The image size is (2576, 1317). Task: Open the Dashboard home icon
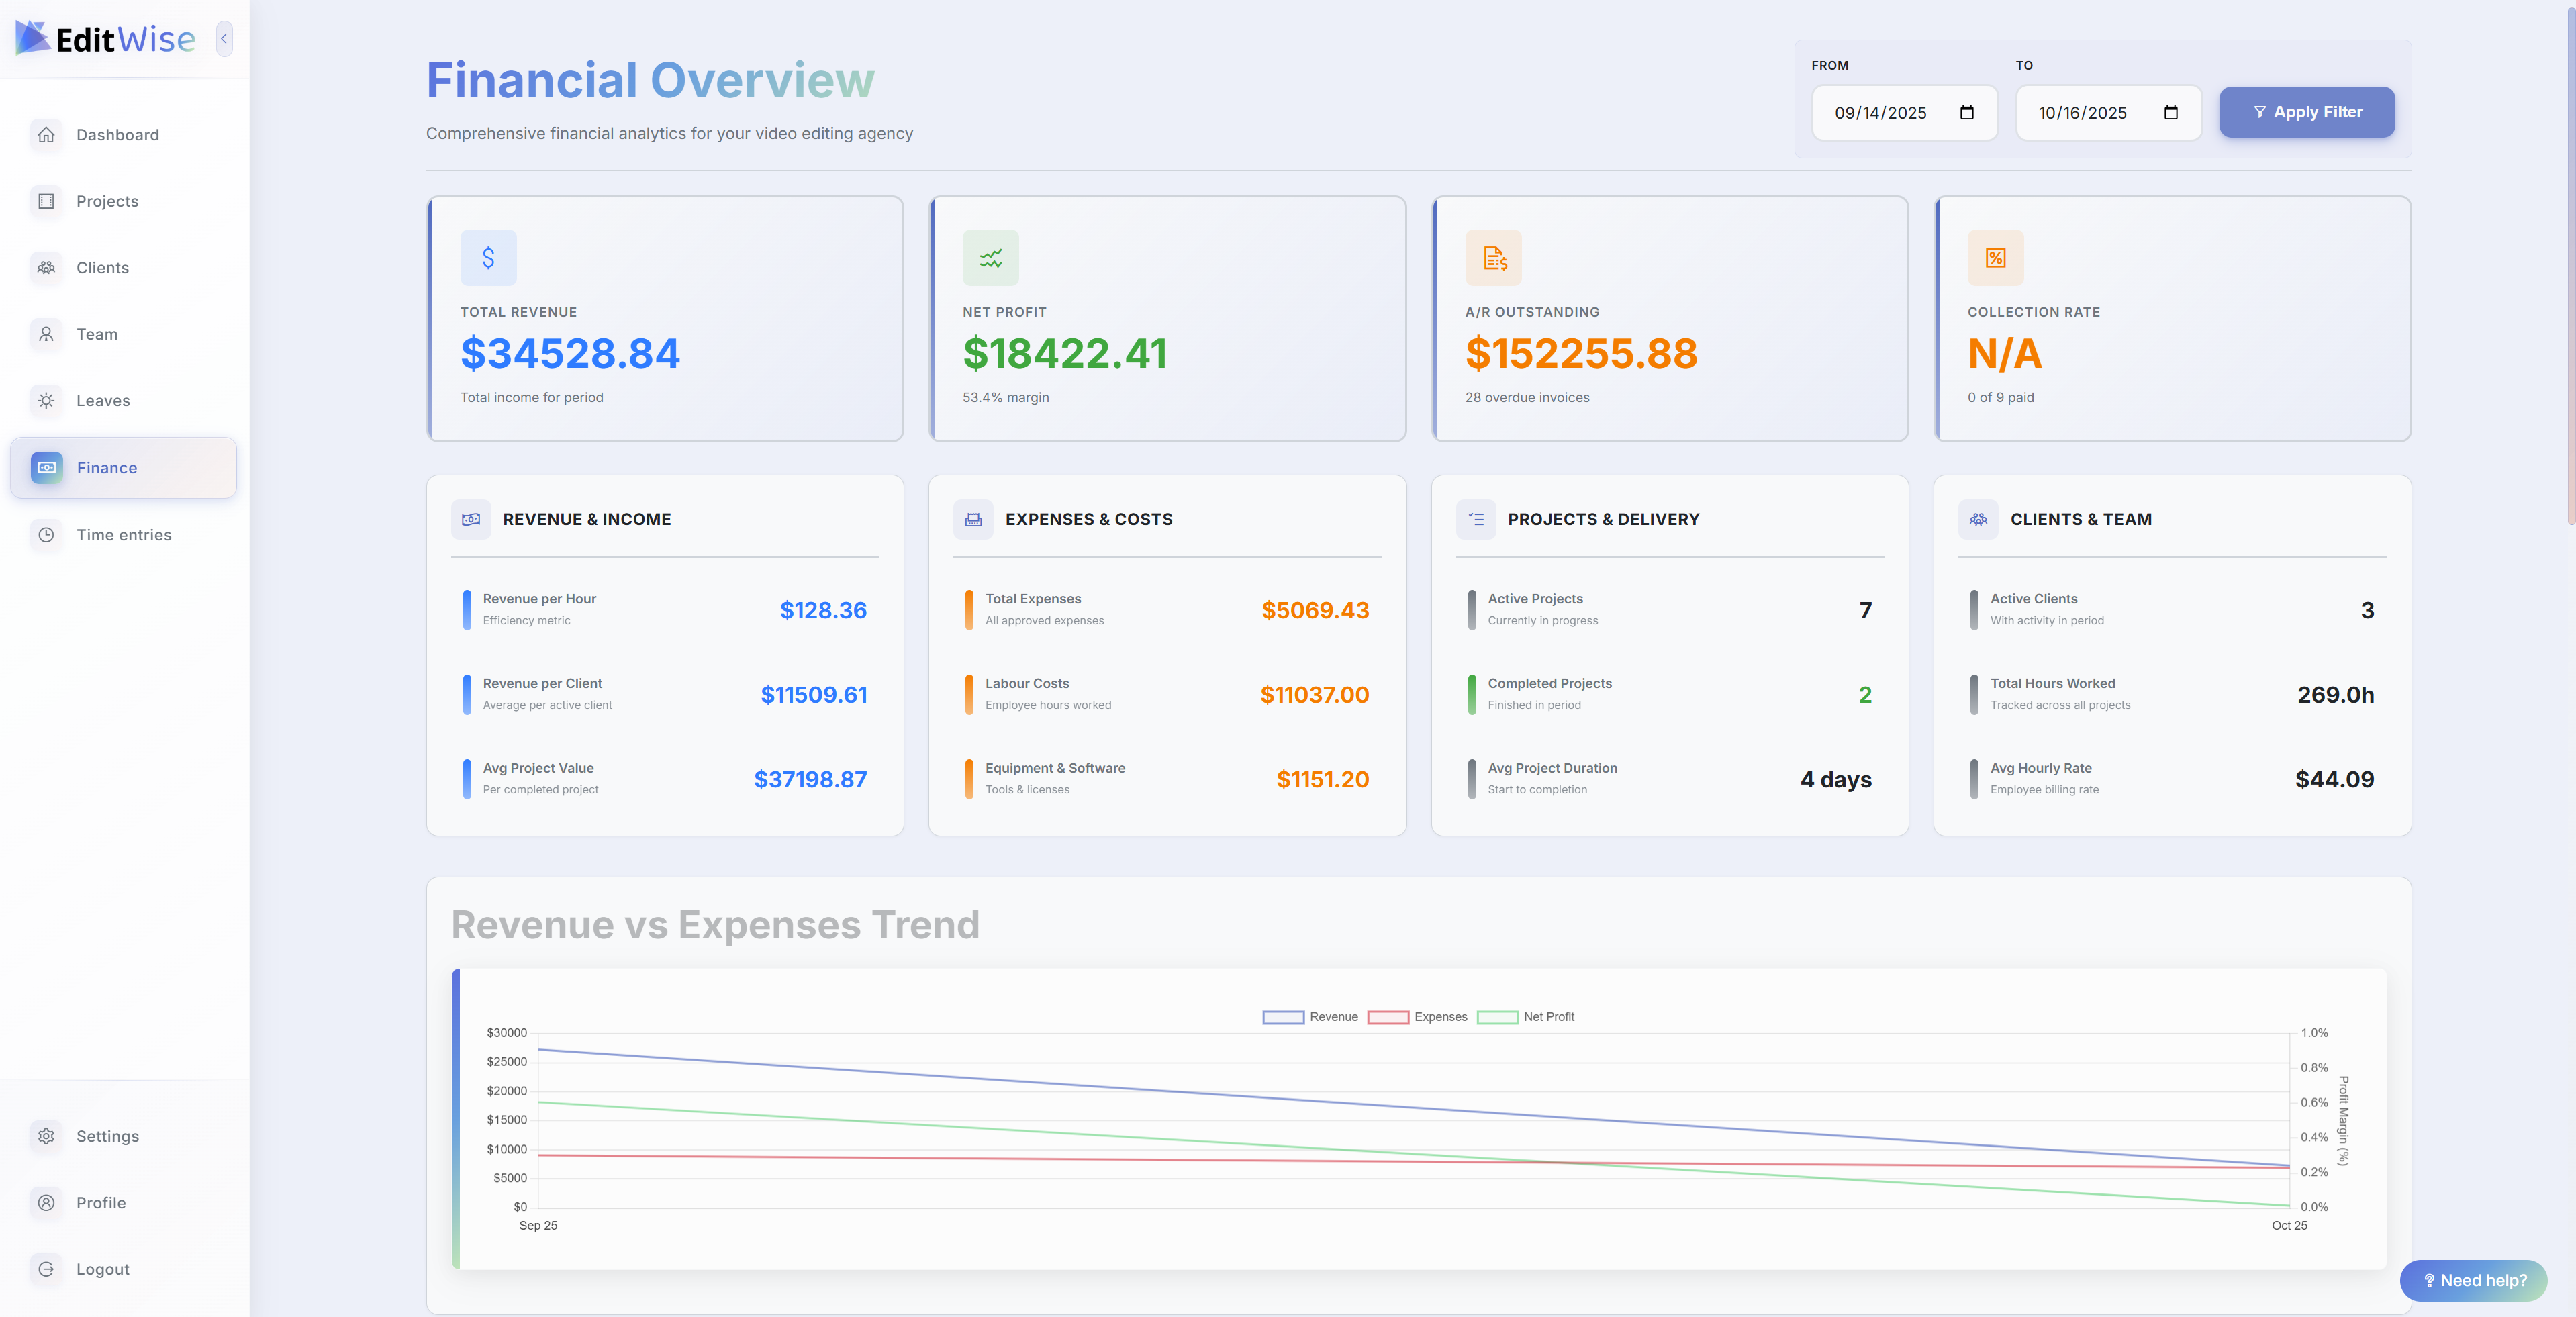point(46,135)
